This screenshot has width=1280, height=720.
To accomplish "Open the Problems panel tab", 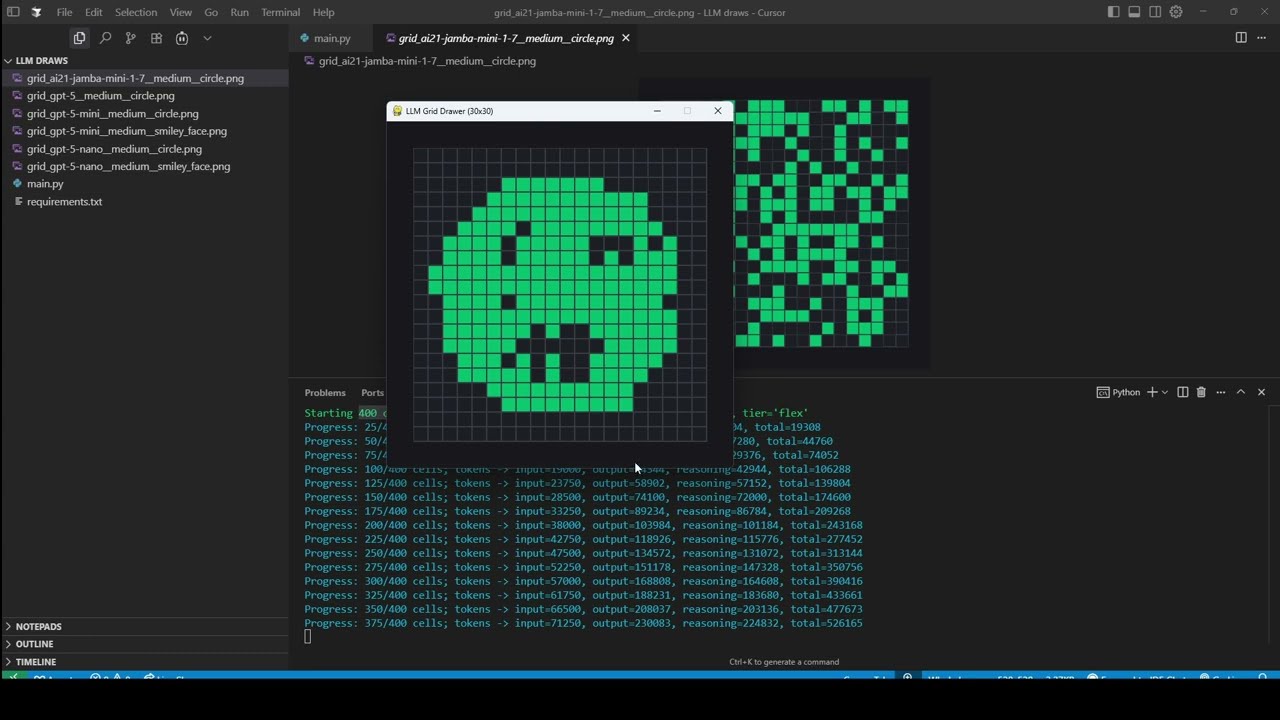I will pyautogui.click(x=325, y=393).
